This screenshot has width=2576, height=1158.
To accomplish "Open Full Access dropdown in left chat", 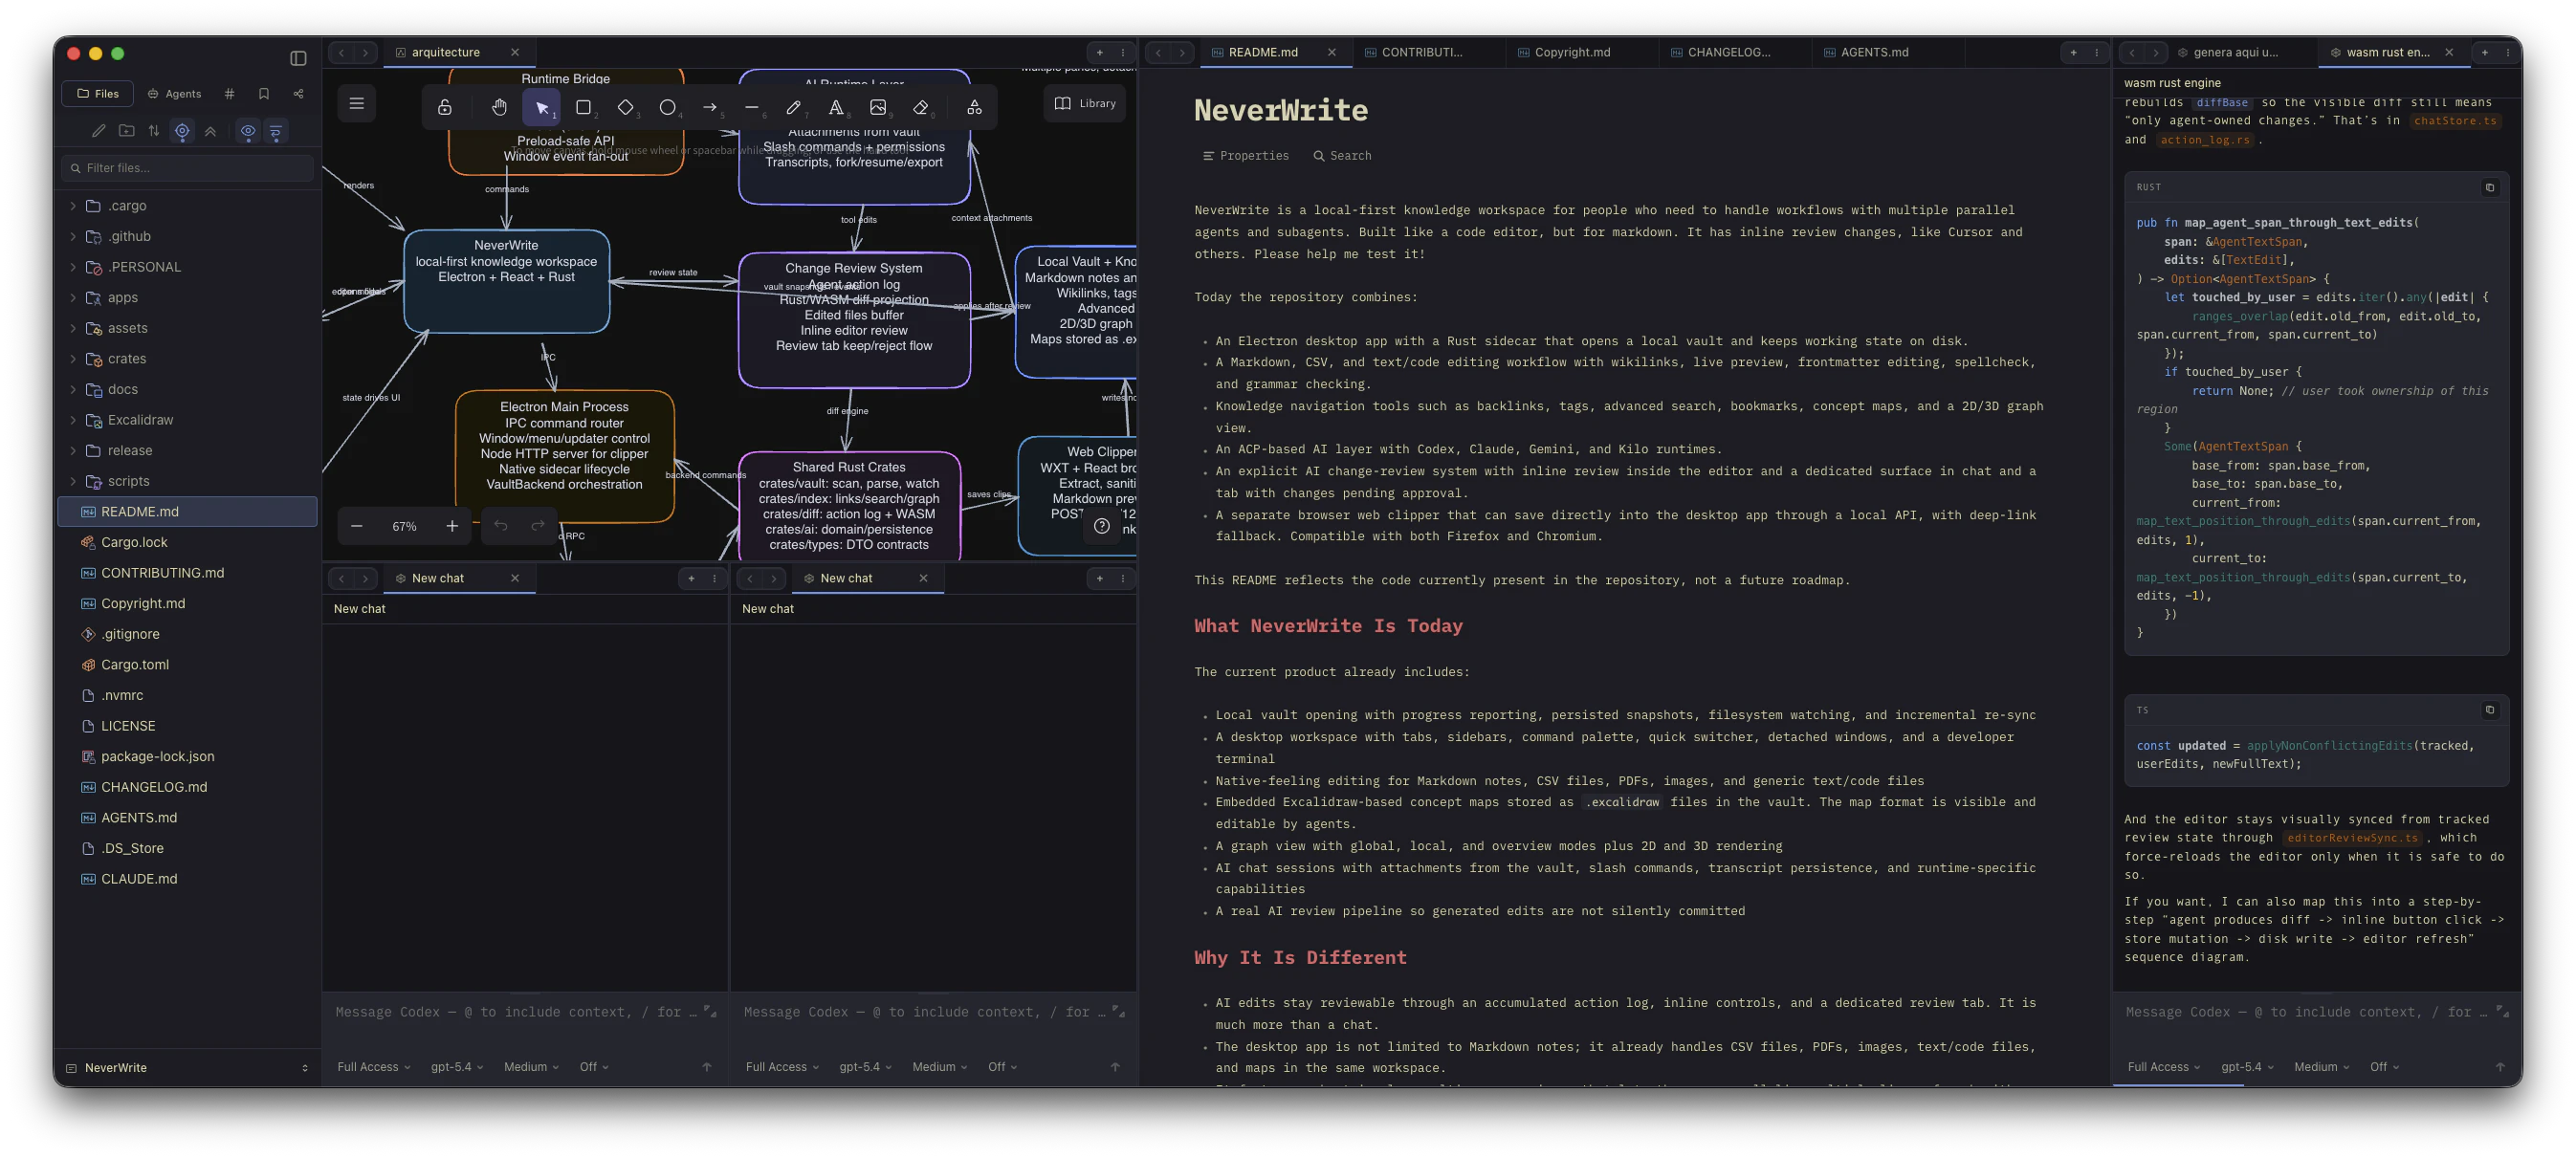I will pyautogui.click(x=374, y=1067).
